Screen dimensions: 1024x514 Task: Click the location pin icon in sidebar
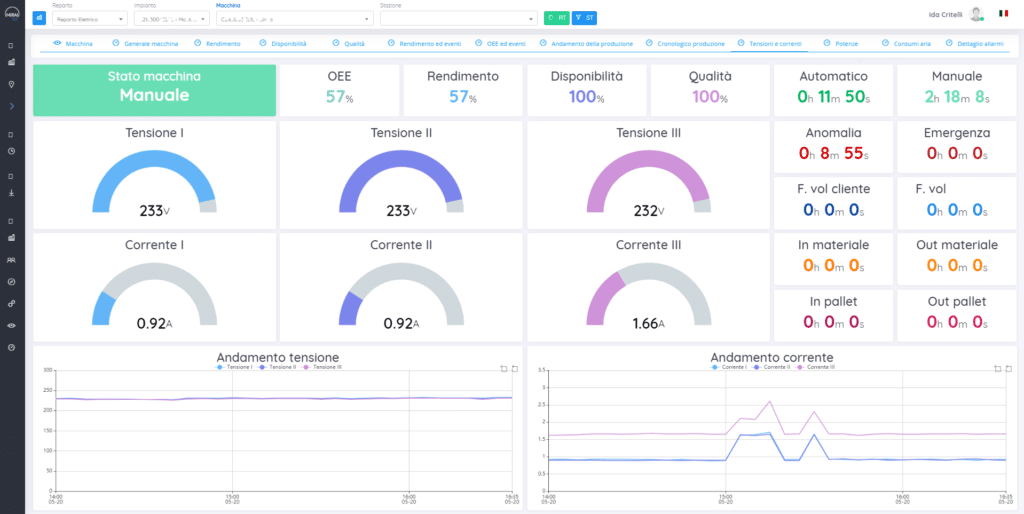(11, 84)
